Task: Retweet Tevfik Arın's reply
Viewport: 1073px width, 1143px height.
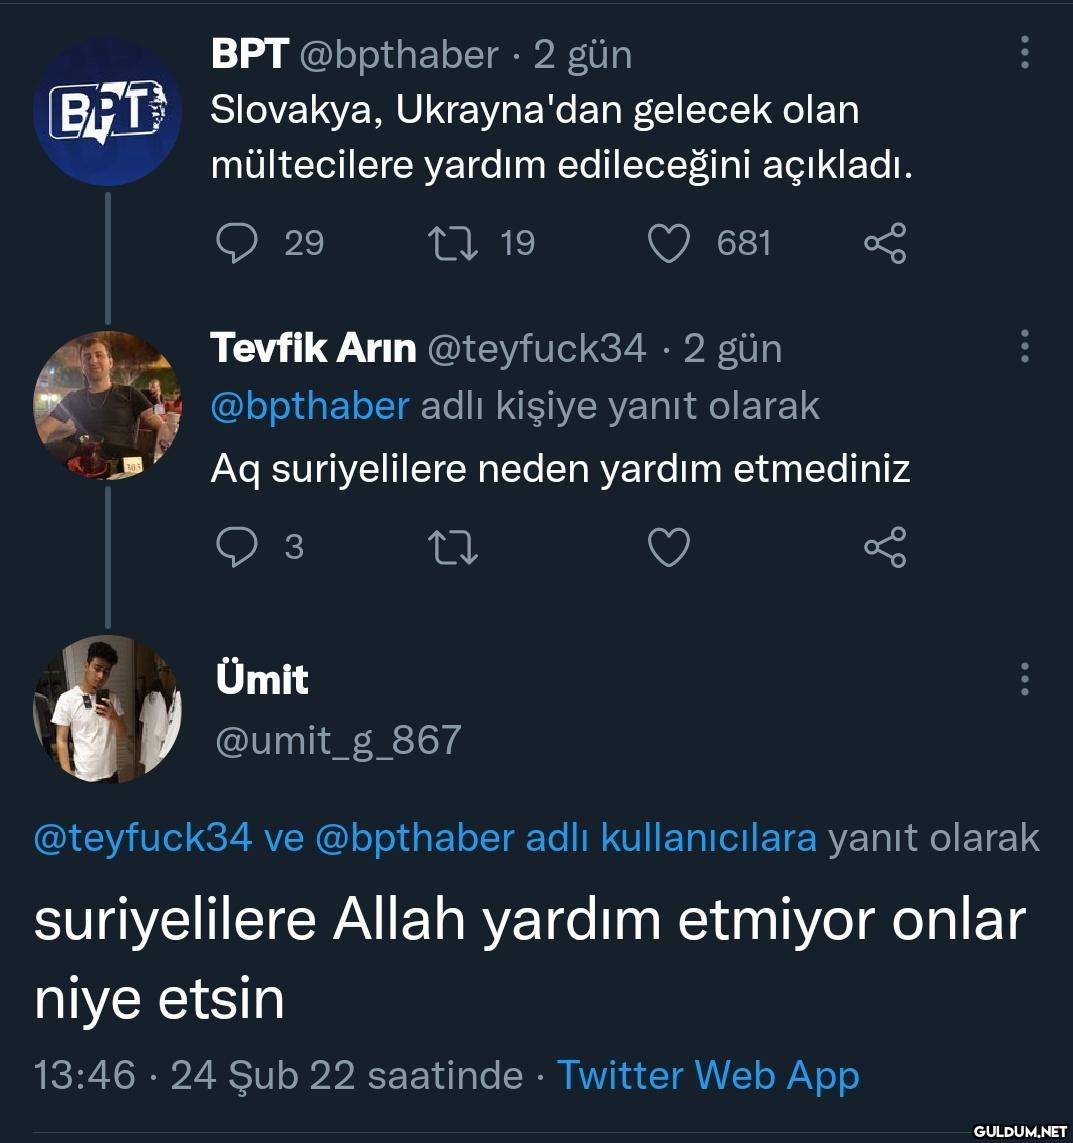Action: 453,547
